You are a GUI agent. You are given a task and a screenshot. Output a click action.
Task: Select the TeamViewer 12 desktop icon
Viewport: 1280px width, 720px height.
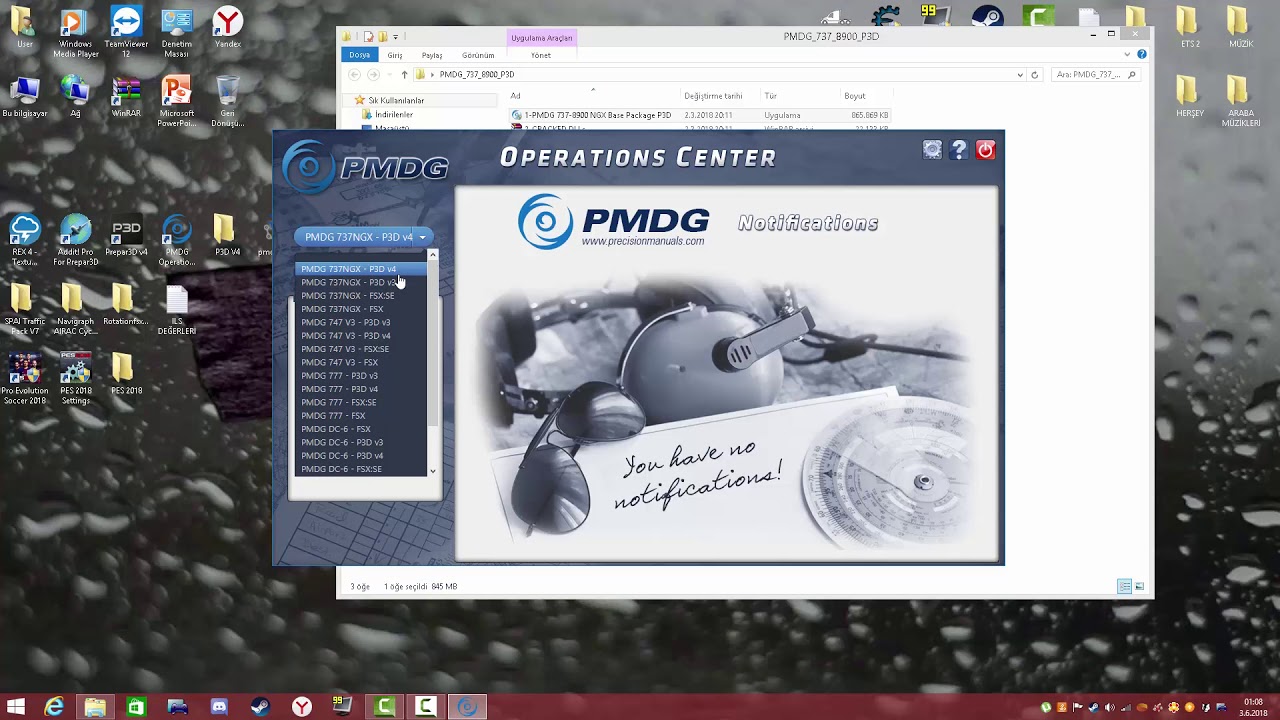[x=126, y=32]
